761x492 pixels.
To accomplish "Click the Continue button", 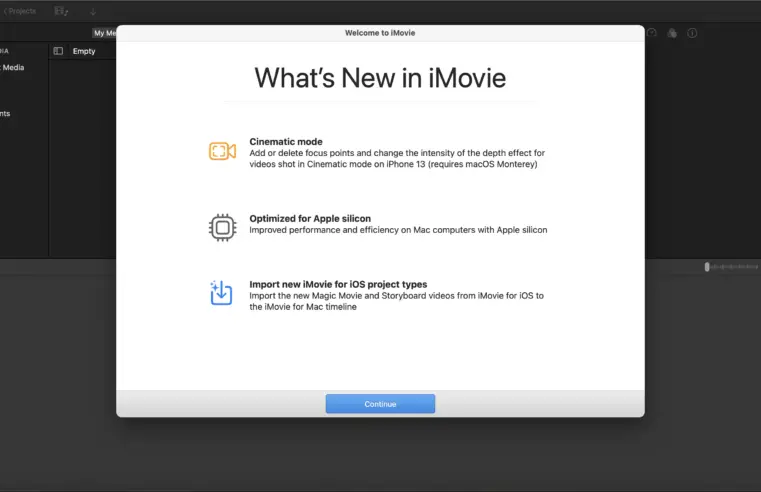I will coord(380,404).
